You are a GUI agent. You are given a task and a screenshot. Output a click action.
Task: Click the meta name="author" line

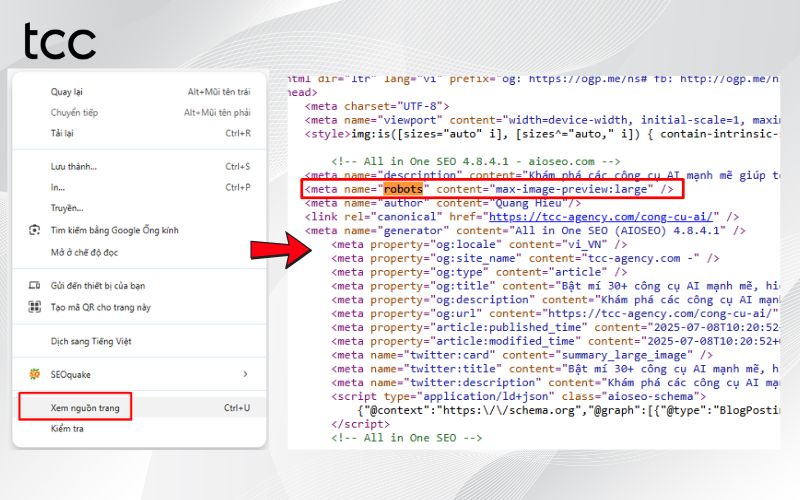pos(443,203)
